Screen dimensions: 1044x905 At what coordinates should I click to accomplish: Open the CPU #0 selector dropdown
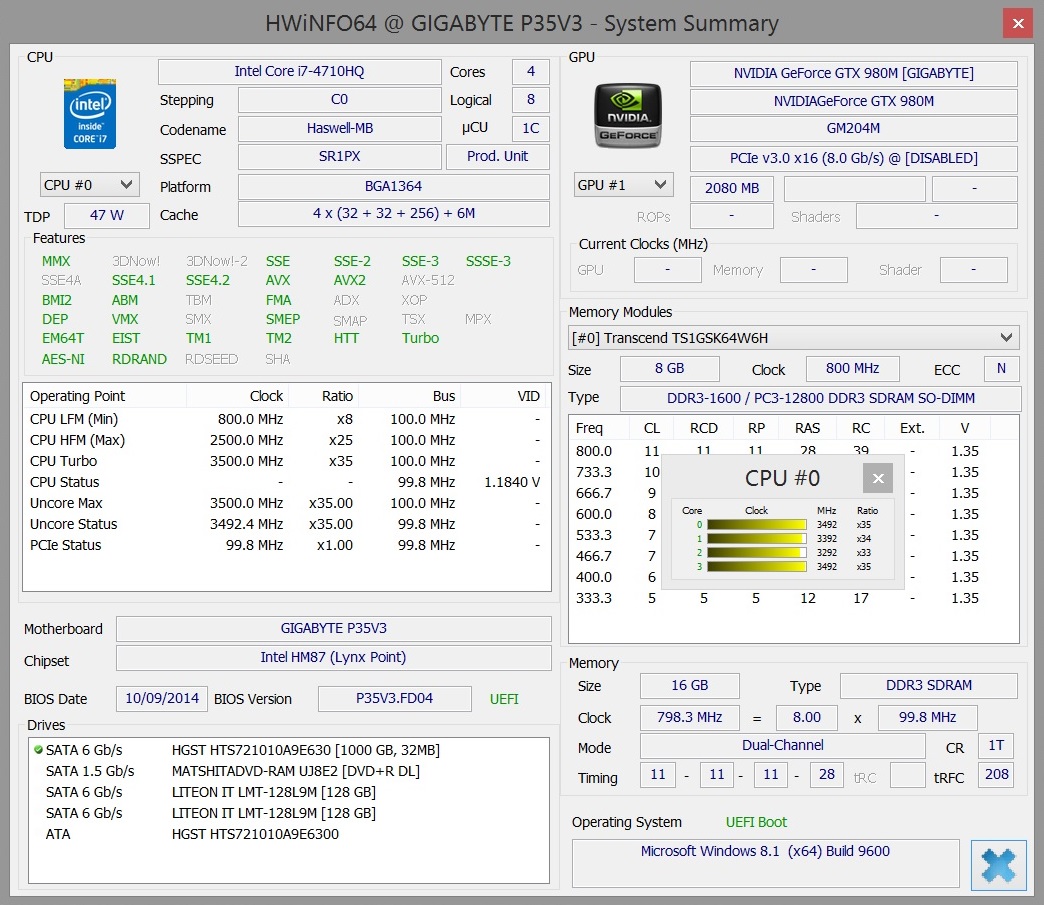coord(90,185)
